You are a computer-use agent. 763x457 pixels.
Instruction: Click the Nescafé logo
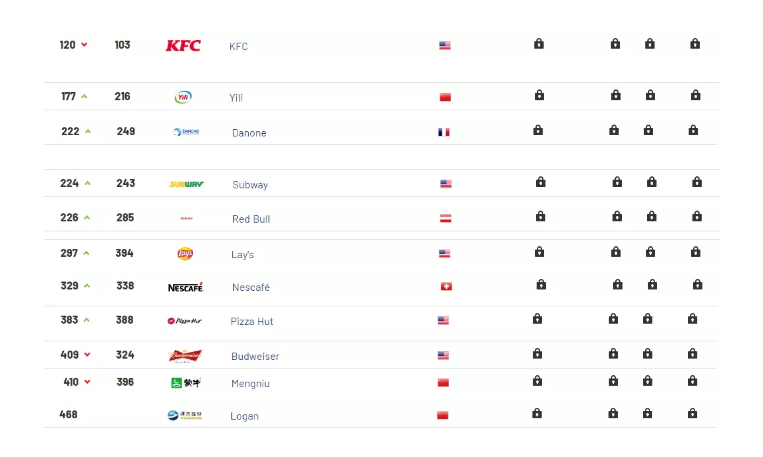pos(186,287)
